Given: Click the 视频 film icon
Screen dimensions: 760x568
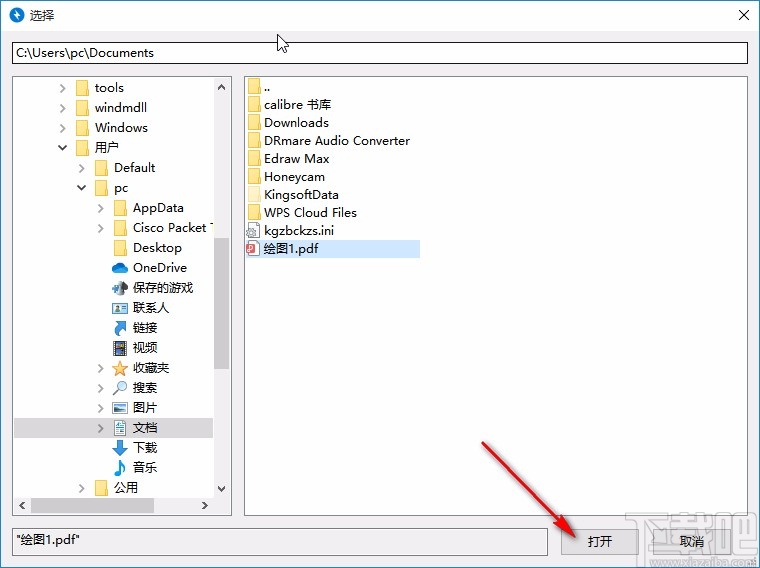Looking at the screenshot, I should click(x=120, y=348).
